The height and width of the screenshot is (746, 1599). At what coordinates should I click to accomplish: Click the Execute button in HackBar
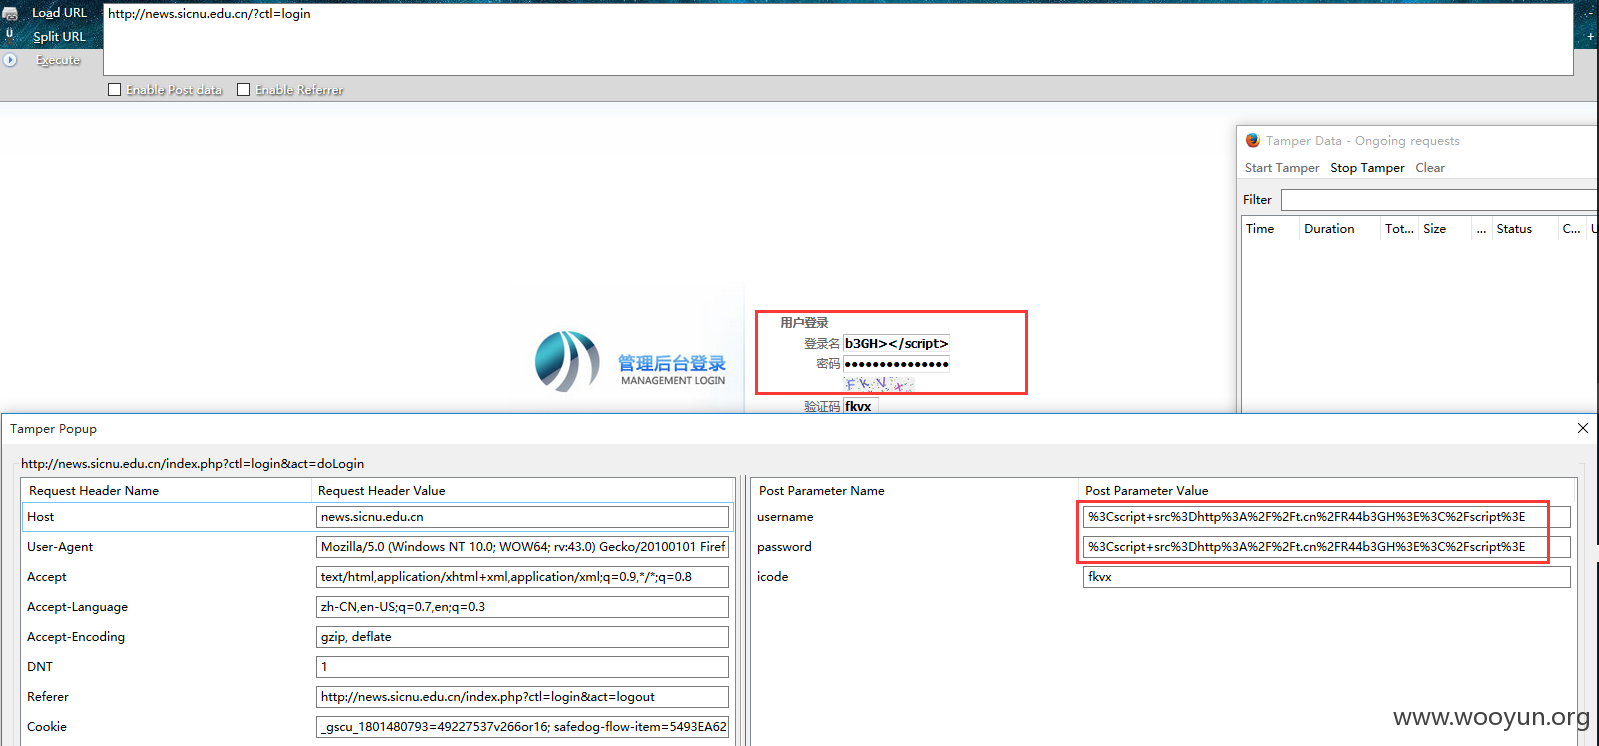point(58,60)
